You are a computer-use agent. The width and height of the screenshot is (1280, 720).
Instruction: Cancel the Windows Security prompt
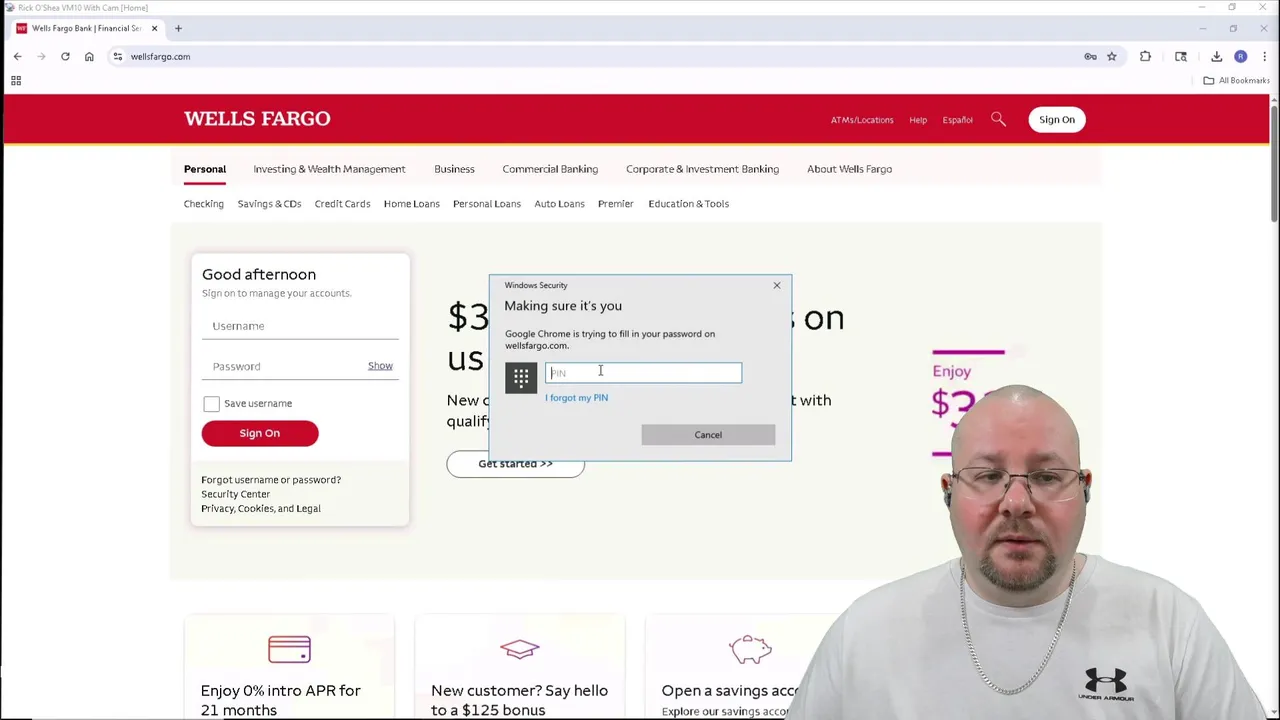(708, 435)
